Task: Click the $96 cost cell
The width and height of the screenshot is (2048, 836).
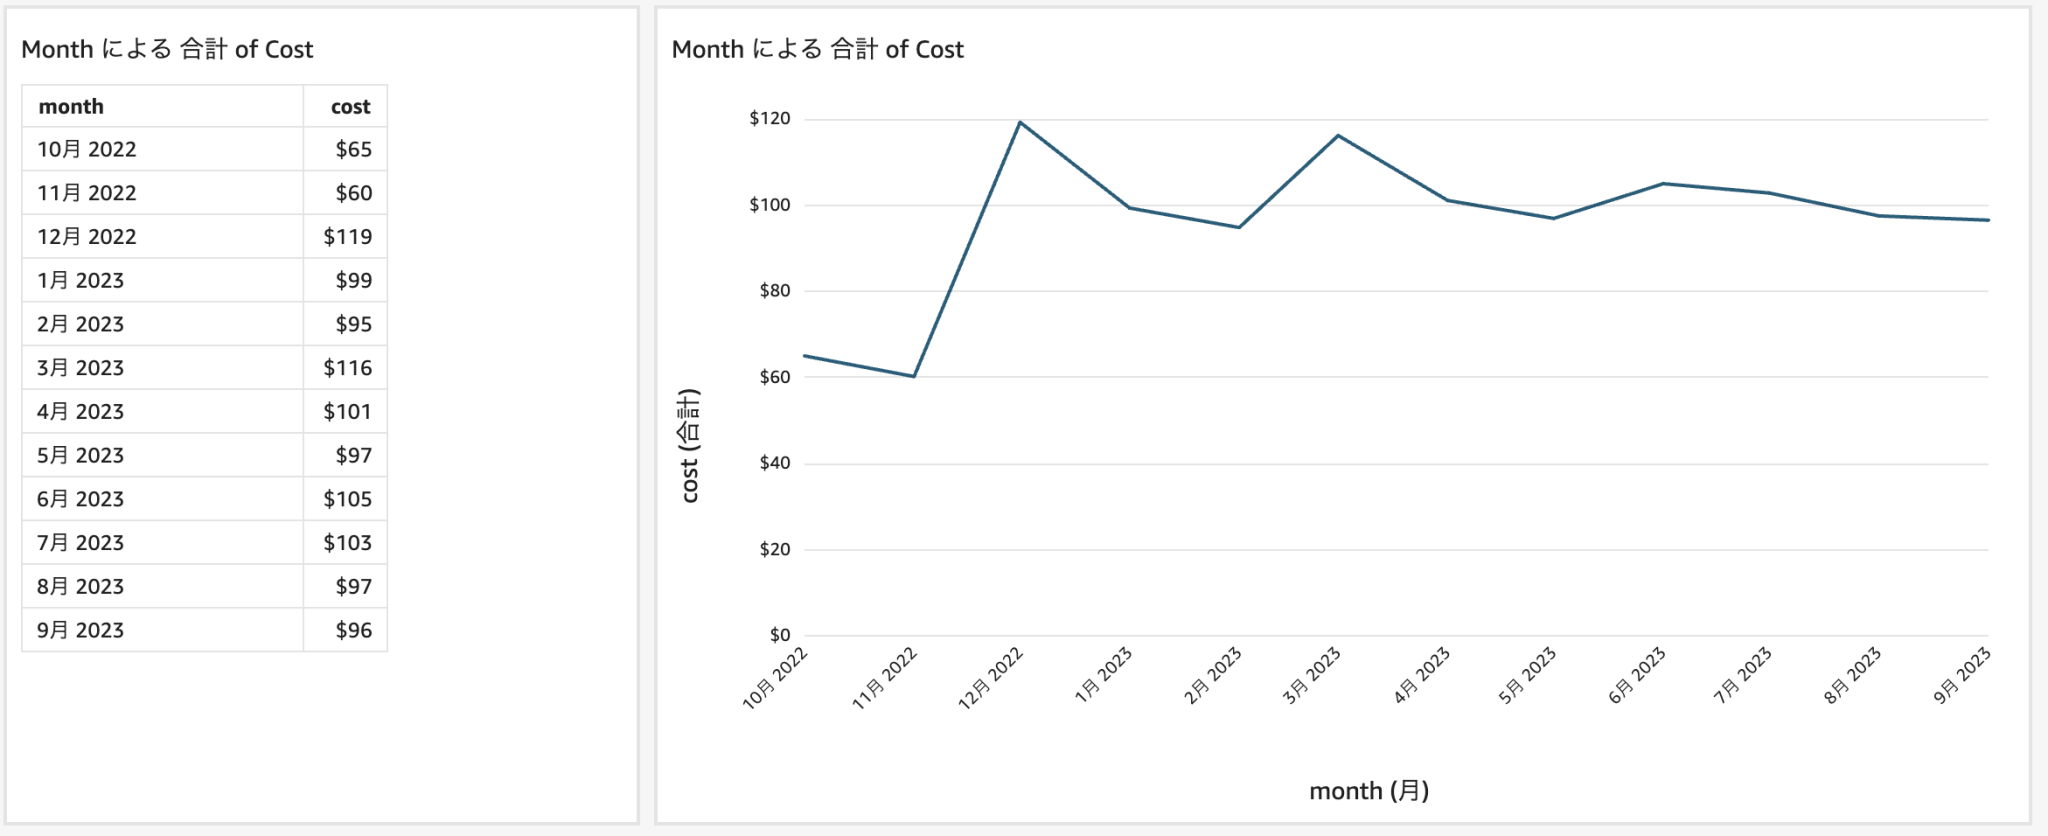Action: tap(353, 630)
